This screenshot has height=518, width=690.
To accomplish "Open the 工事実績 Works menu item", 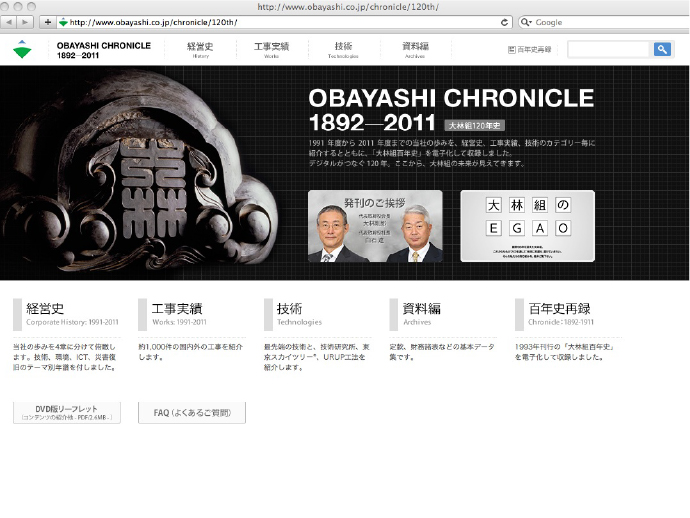I will coord(272,49).
